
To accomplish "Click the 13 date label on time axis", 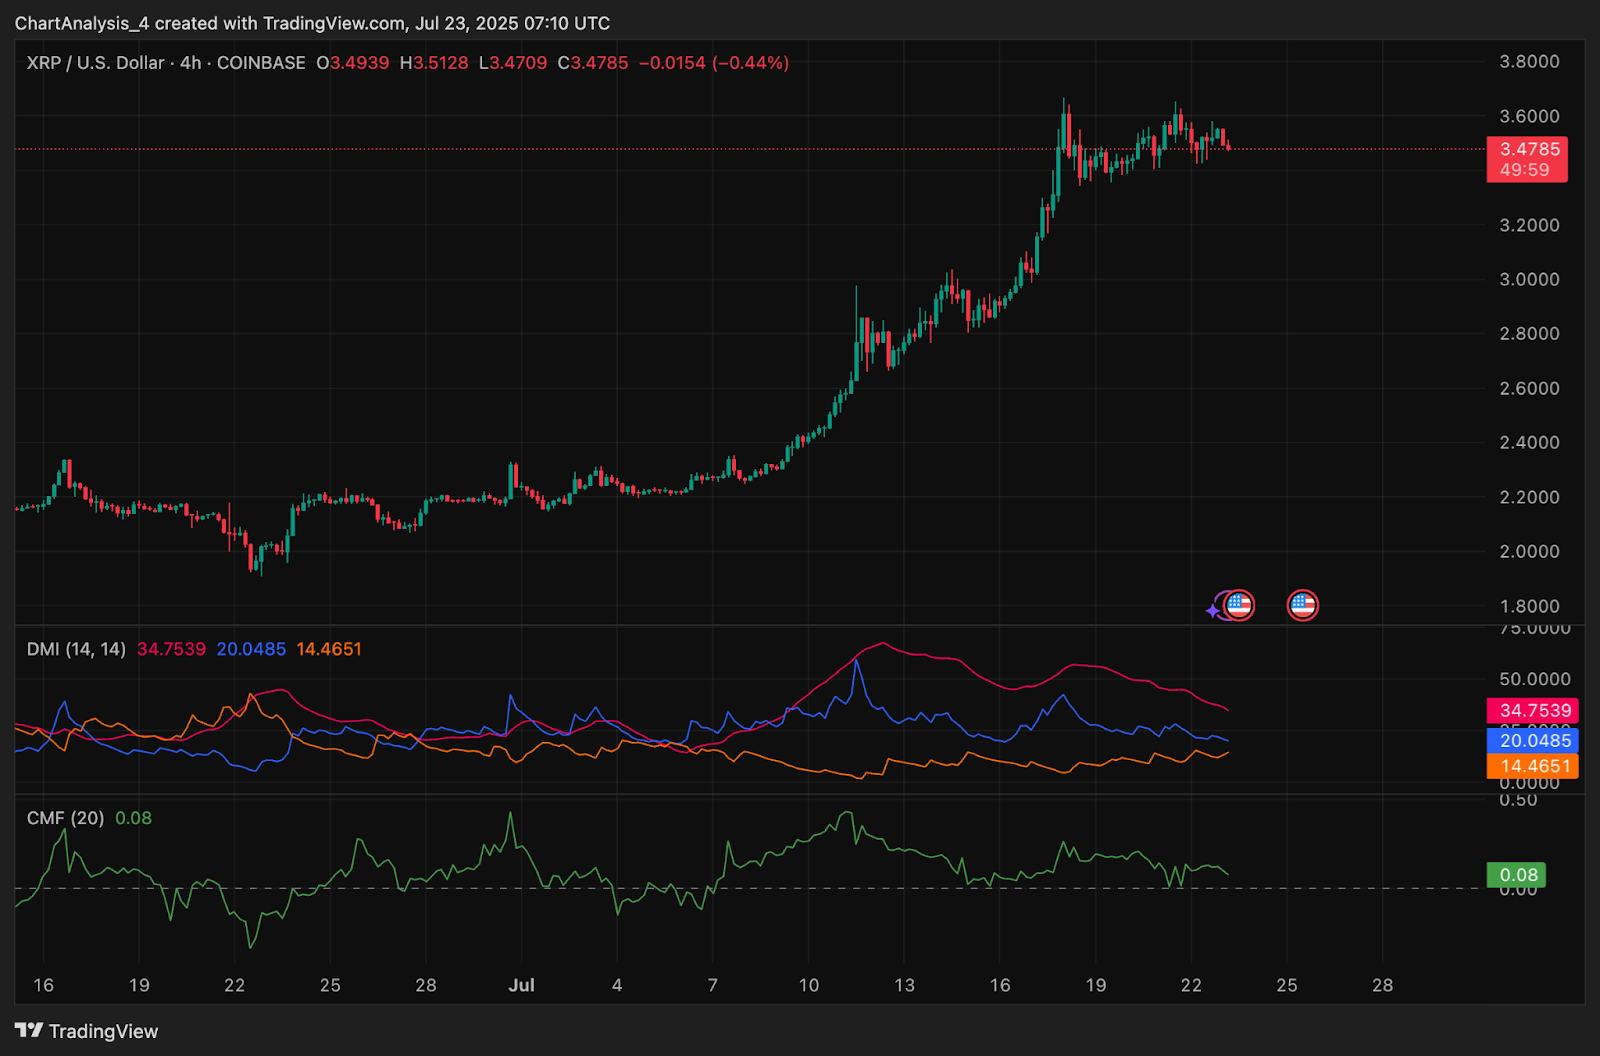I will (x=904, y=986).
